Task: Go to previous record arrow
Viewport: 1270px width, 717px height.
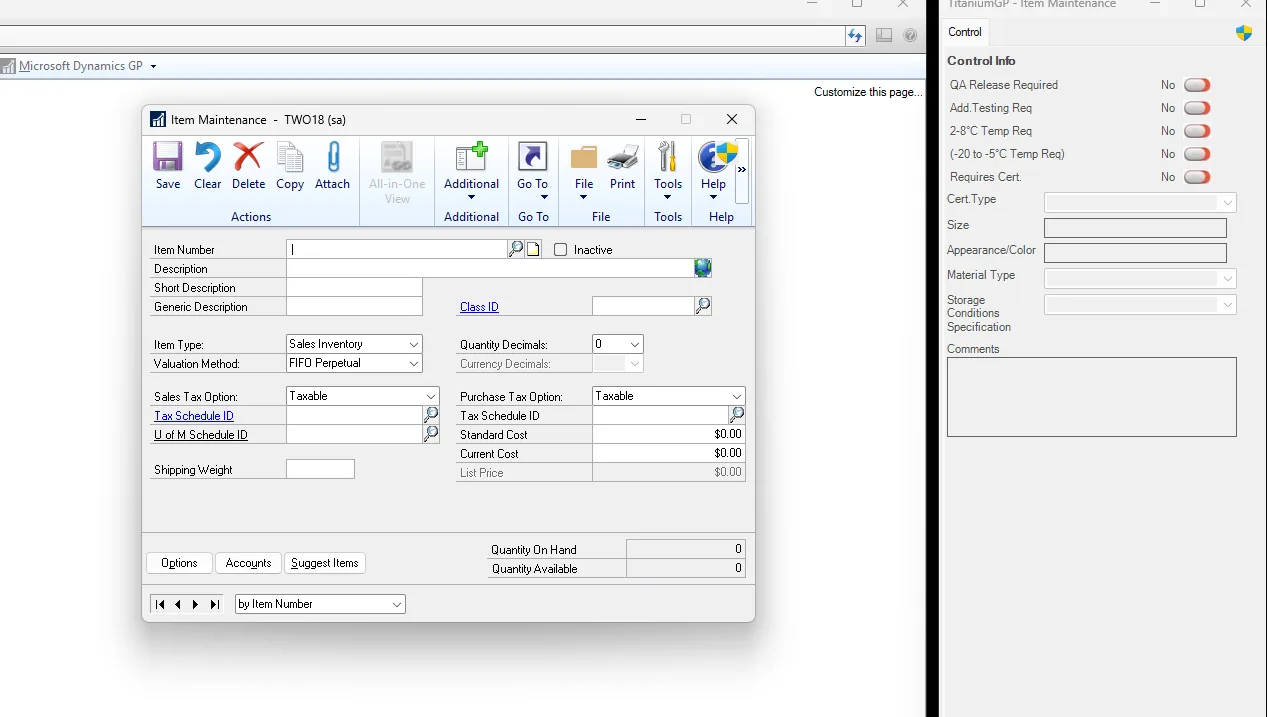Action: coord(178,604)
